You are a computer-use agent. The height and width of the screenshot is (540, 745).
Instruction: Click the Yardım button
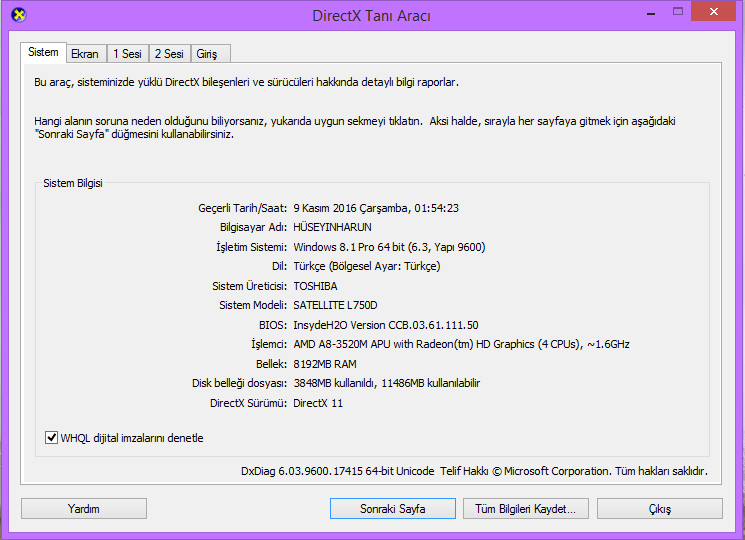pyautogui.click(x=84, y=509)
